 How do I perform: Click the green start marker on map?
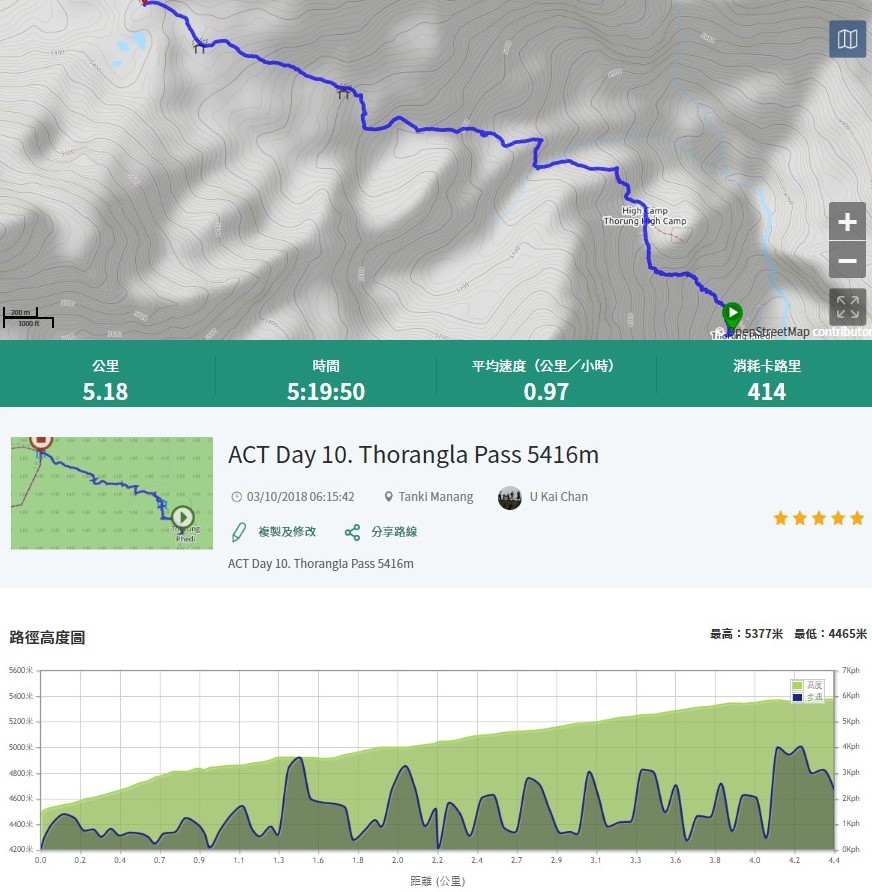(732, 314)
